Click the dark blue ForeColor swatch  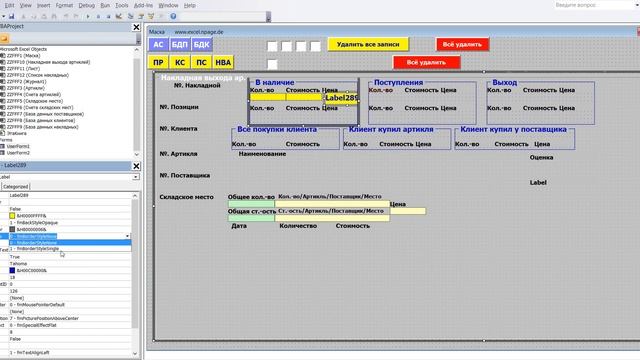(12, 270)
